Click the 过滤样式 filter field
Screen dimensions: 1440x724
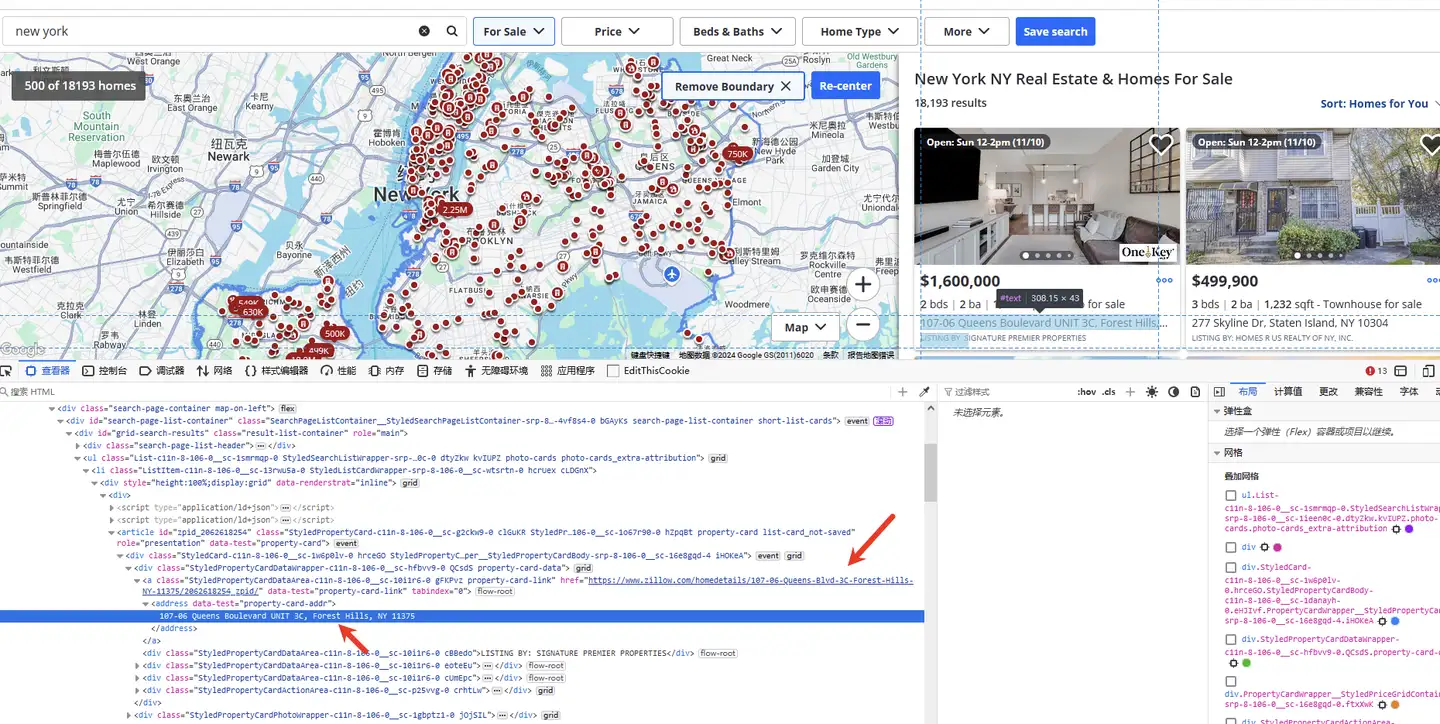1005,392
